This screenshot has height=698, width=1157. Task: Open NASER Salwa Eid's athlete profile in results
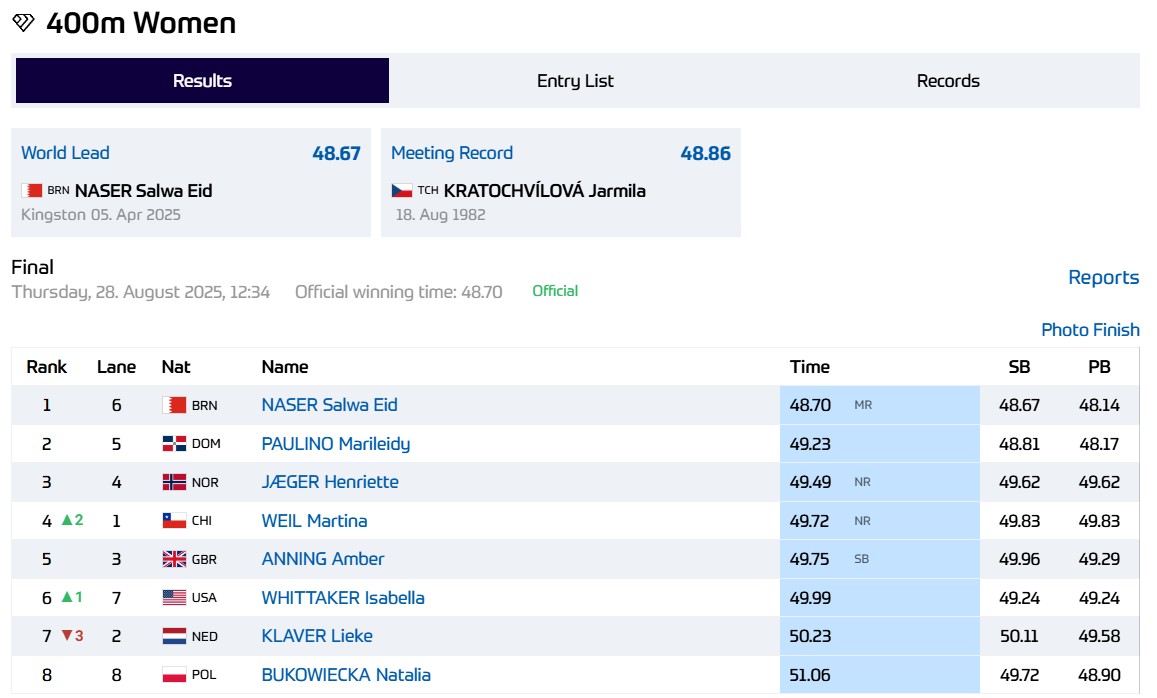point(329,405)
